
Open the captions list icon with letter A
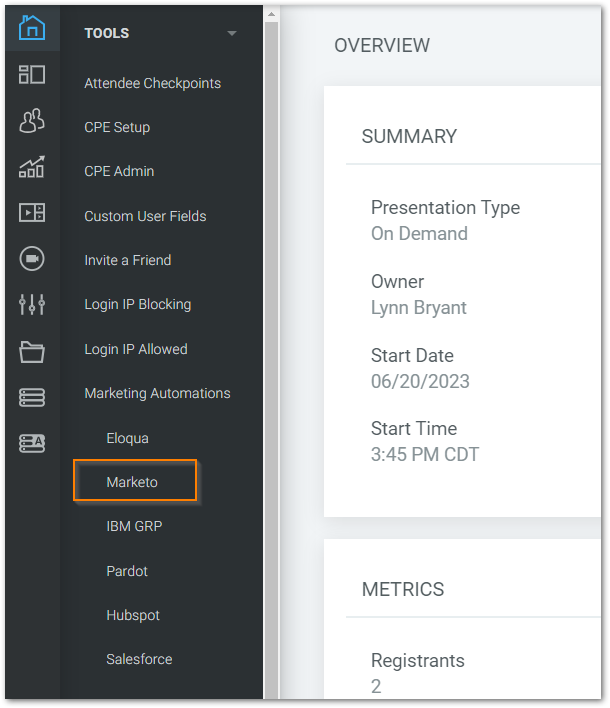32,443
